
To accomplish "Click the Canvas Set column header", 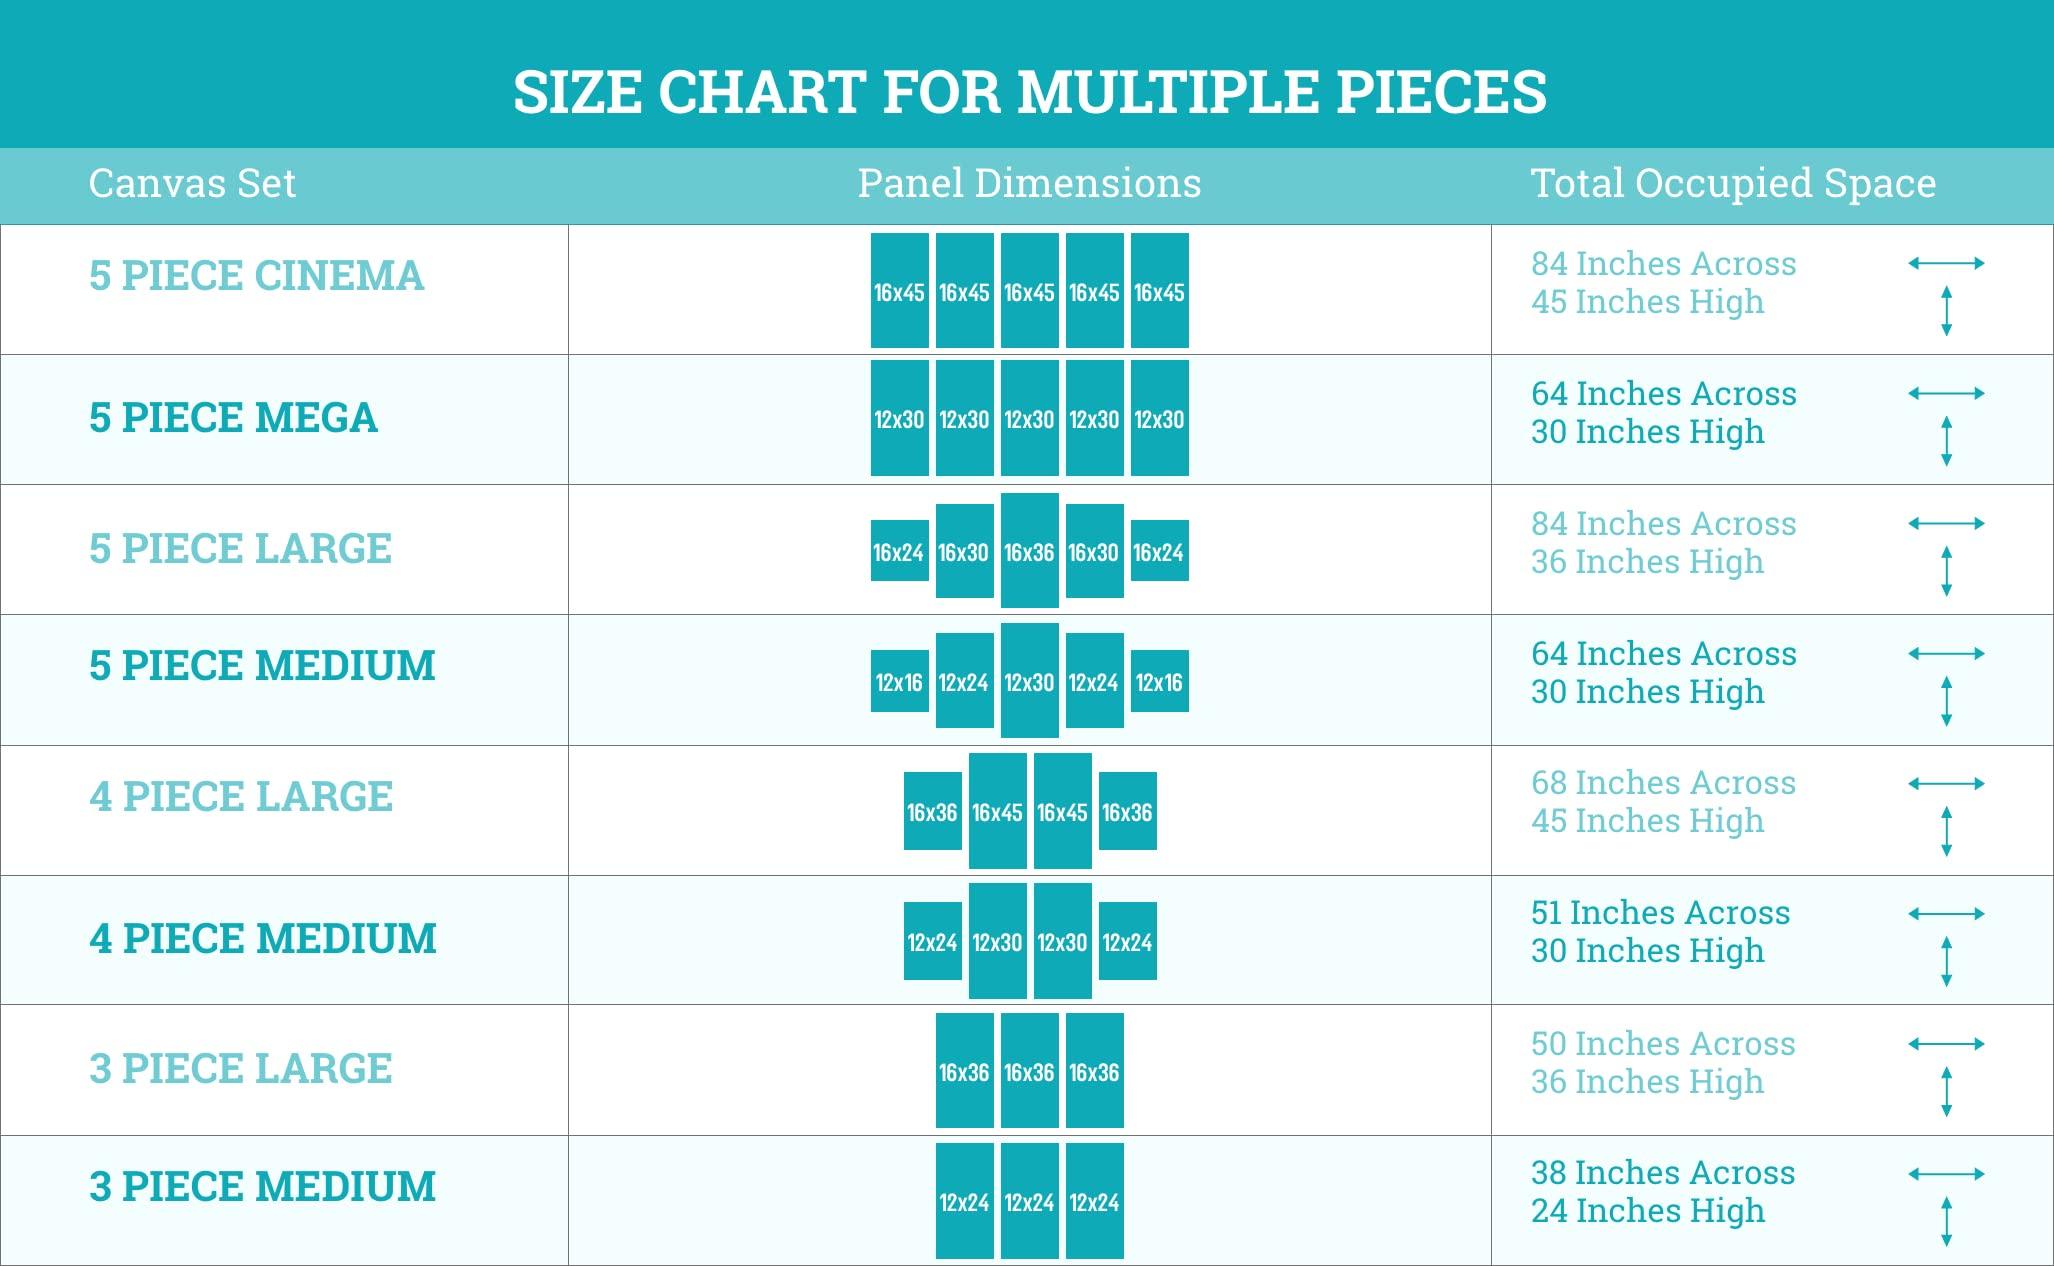I will tap(192, 184).
